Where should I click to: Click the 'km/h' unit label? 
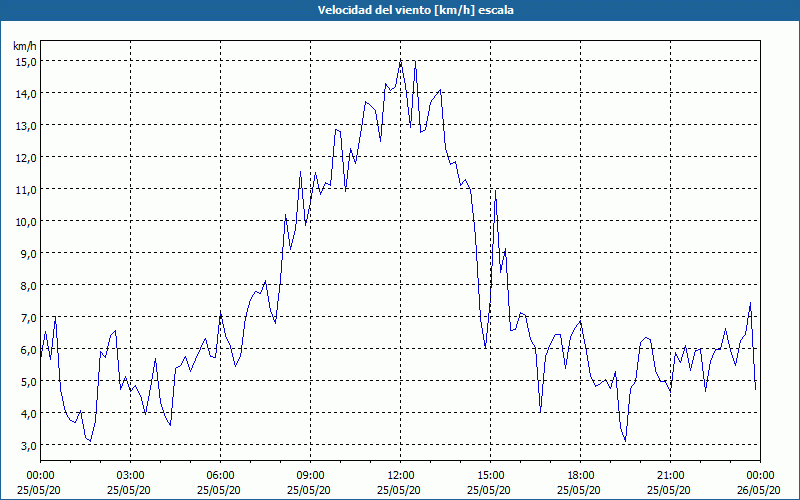coord(25,47)
